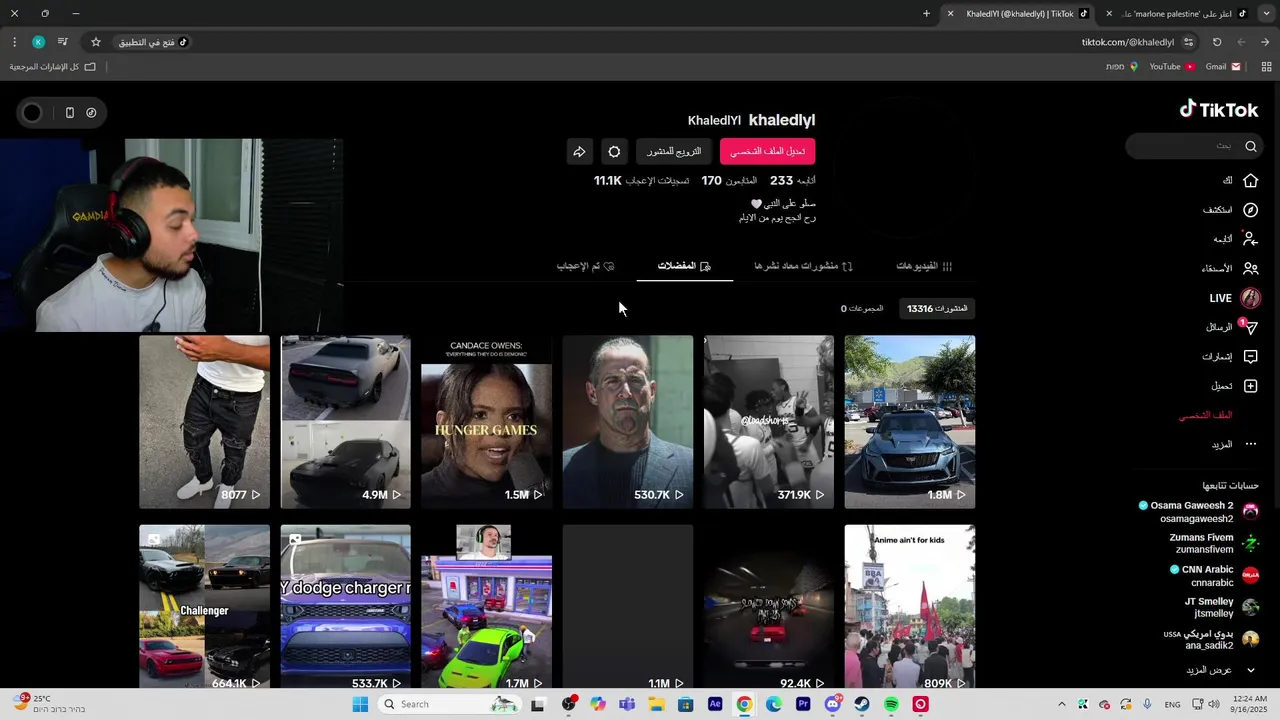Click the 170 followers count
The height and width of the screenshot is (720, 1280).
tap(729, 181)
